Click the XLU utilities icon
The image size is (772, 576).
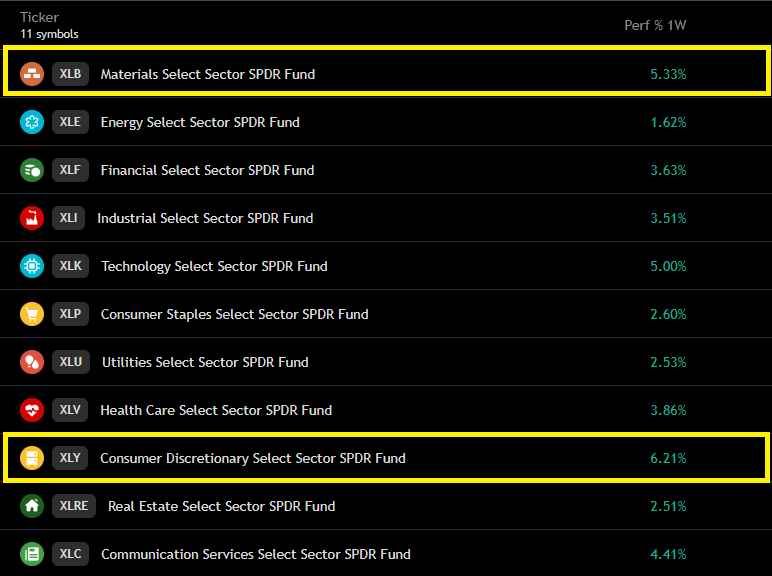click(x=32, y=362)
